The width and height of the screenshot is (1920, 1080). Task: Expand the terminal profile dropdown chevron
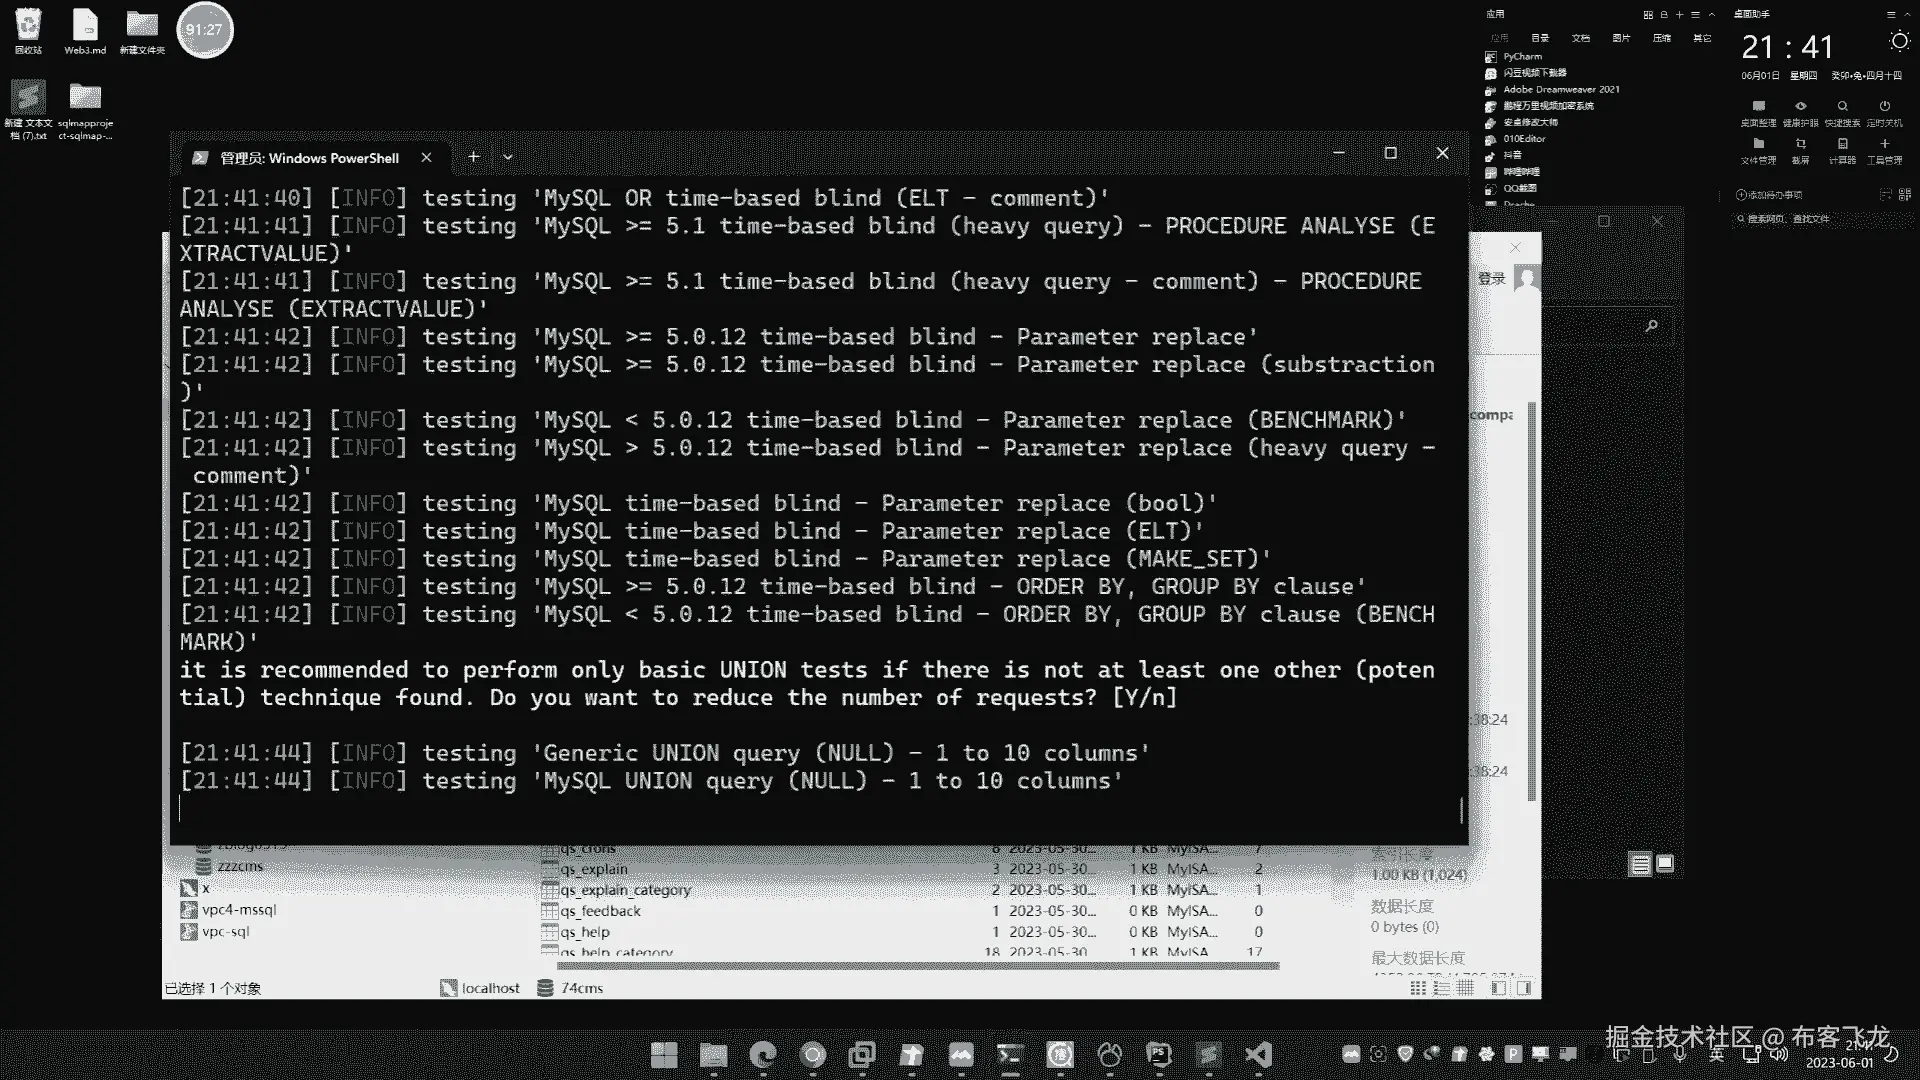pyautogui.click(x=508, y=157)
